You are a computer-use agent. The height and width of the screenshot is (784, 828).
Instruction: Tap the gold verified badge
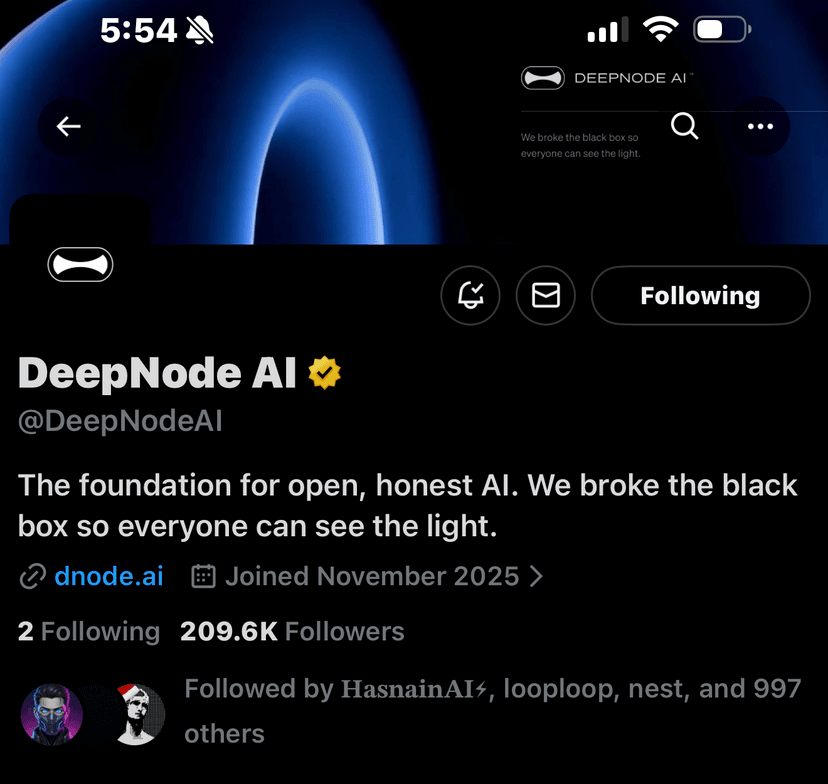pos(325,371)
